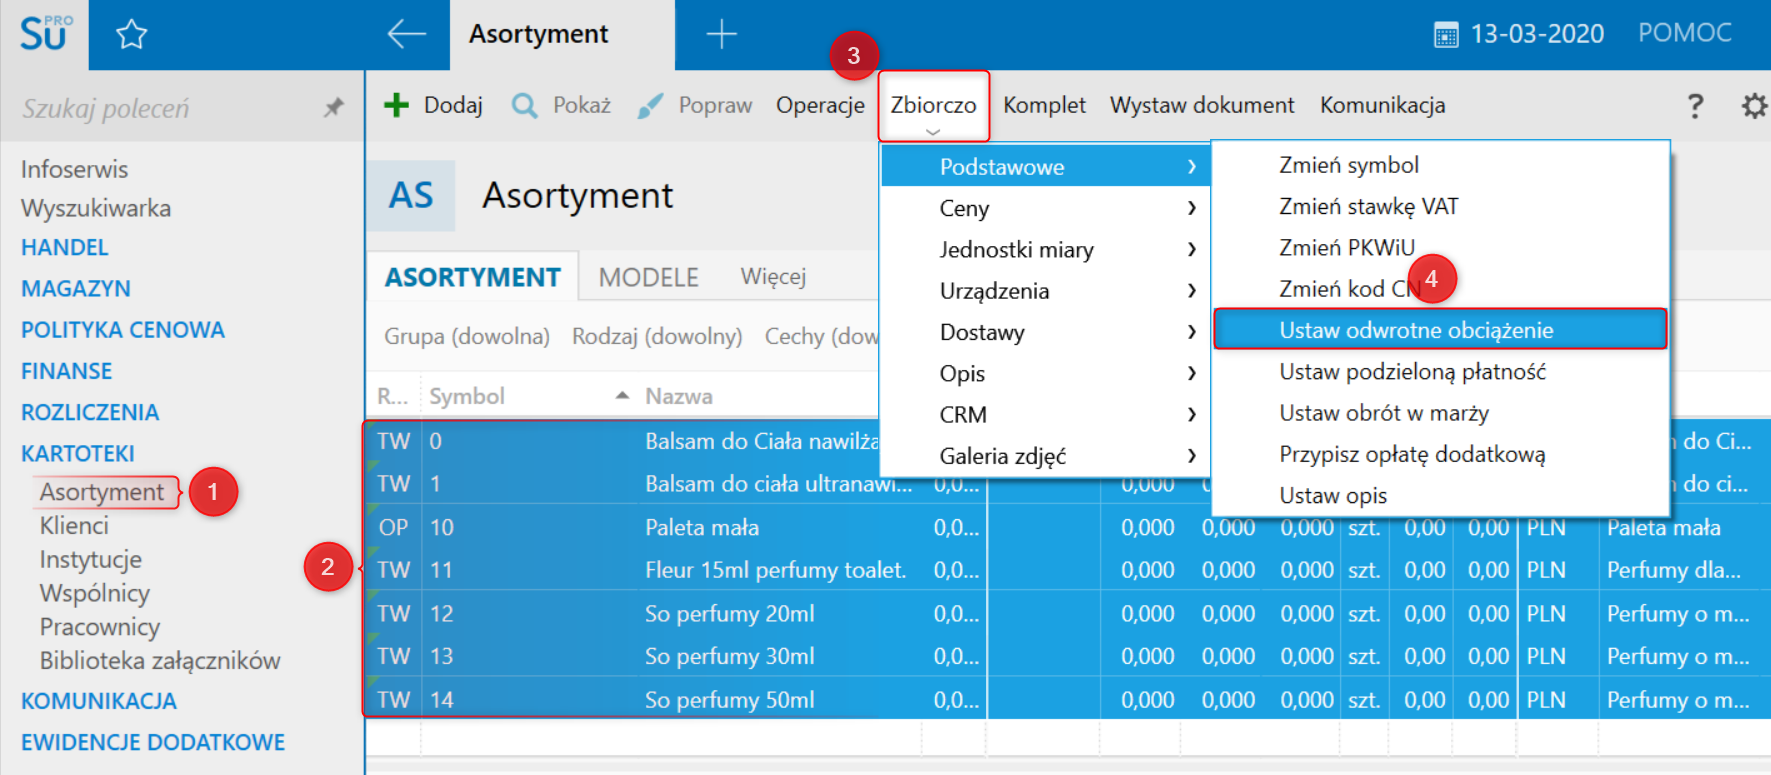Open the Zbiorczo dropdown menu
The height and width of the screenshot is (775, 1771).
click(933, 106)
